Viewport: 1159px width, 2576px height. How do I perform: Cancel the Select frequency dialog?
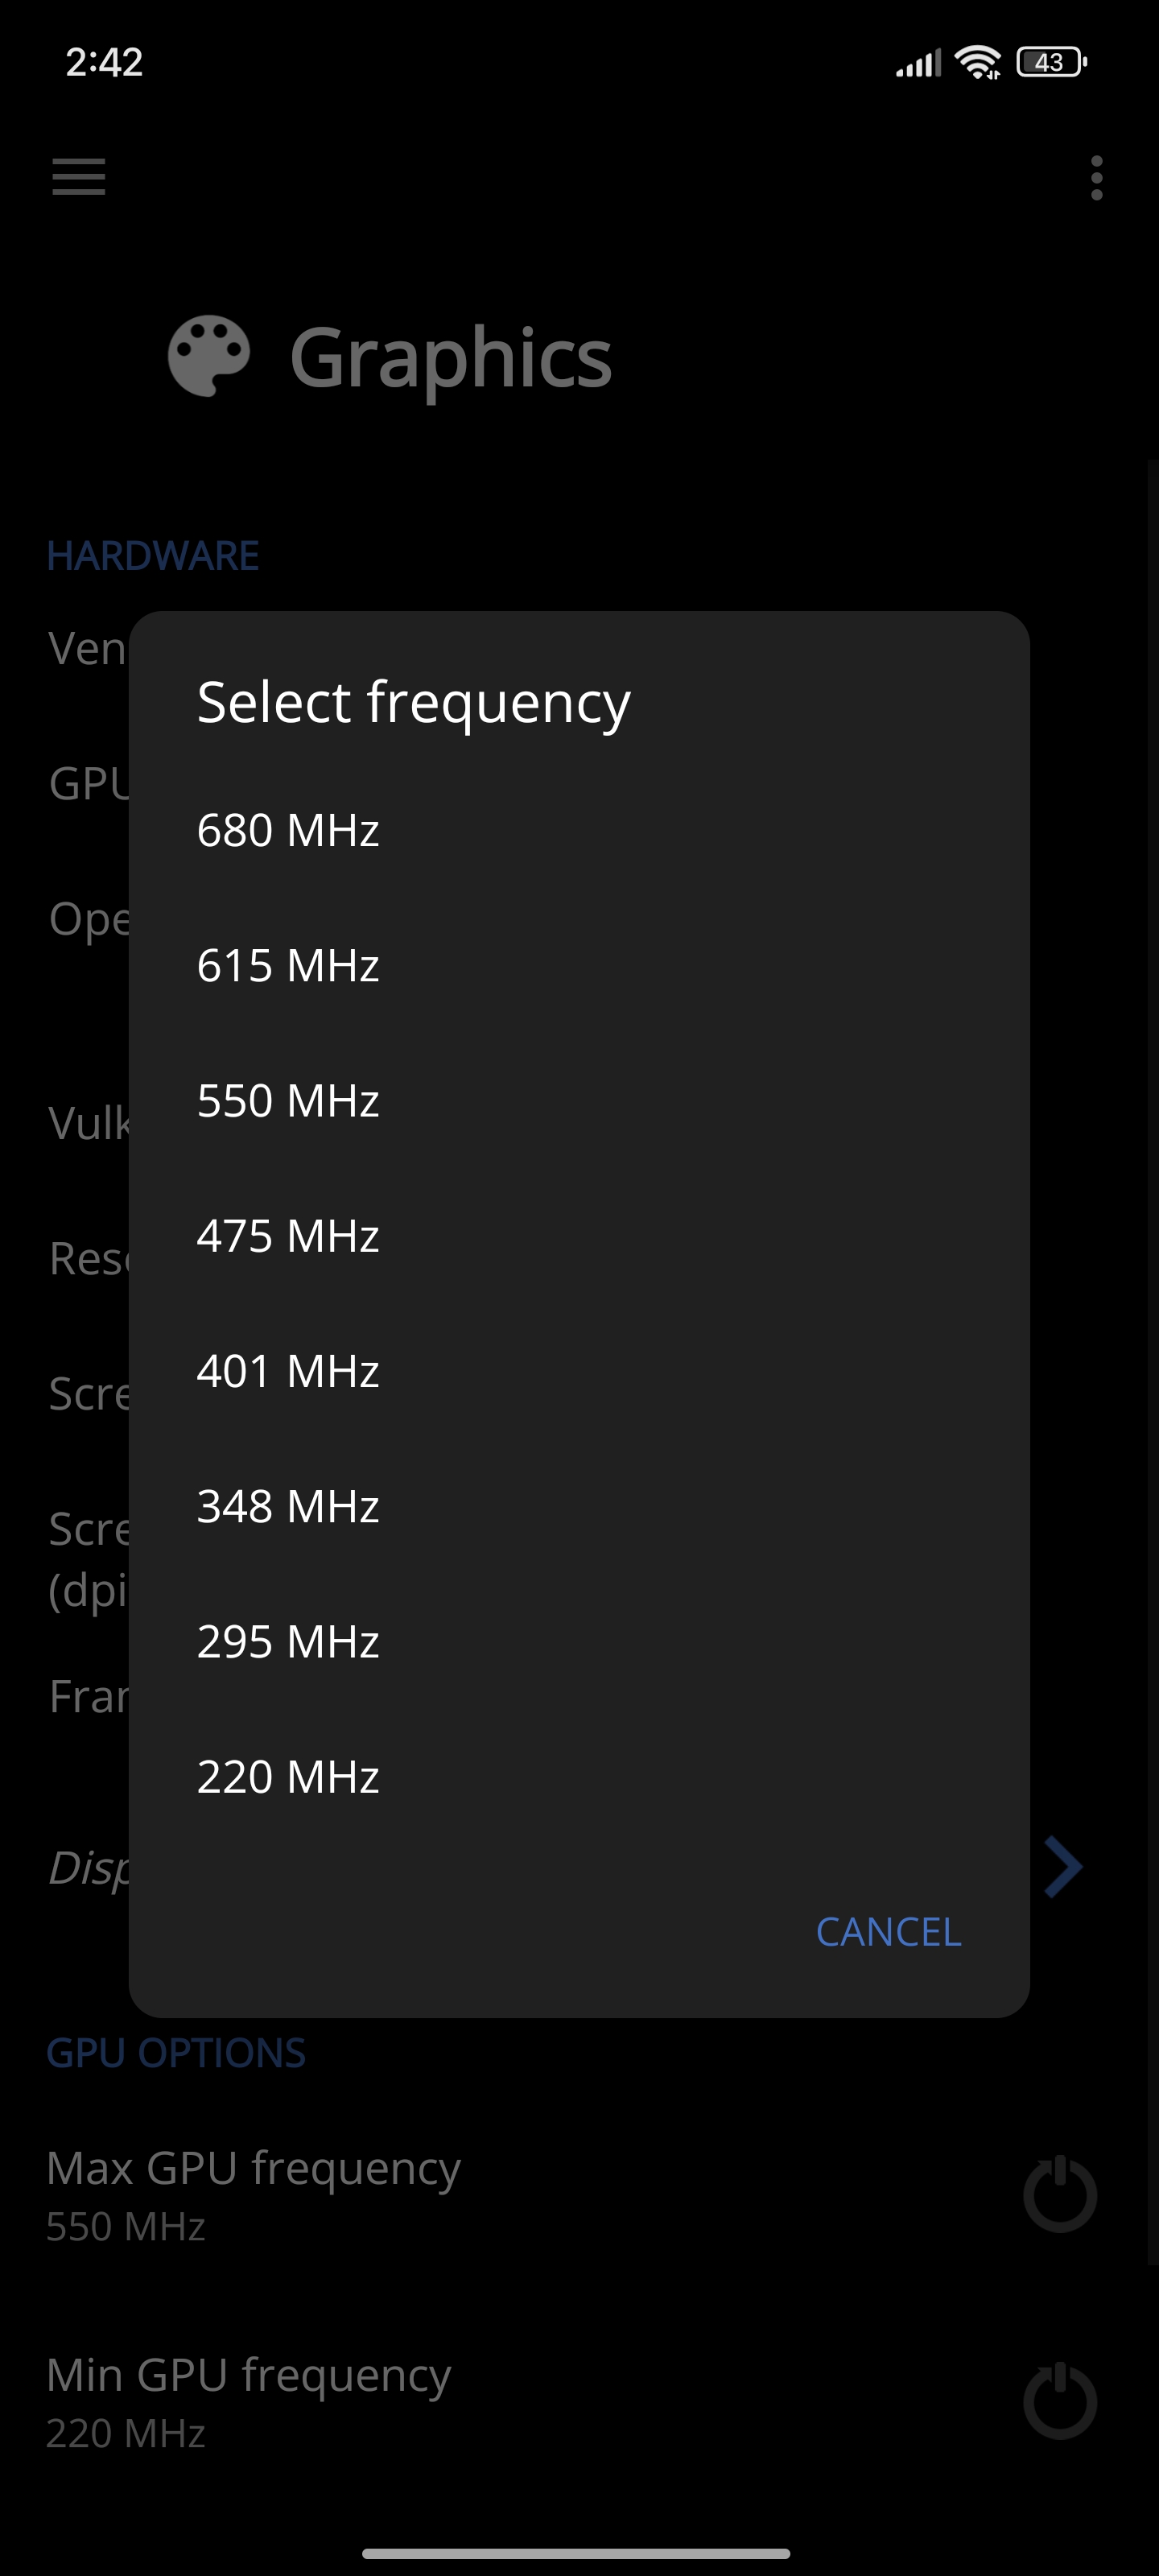point(888,1932)
